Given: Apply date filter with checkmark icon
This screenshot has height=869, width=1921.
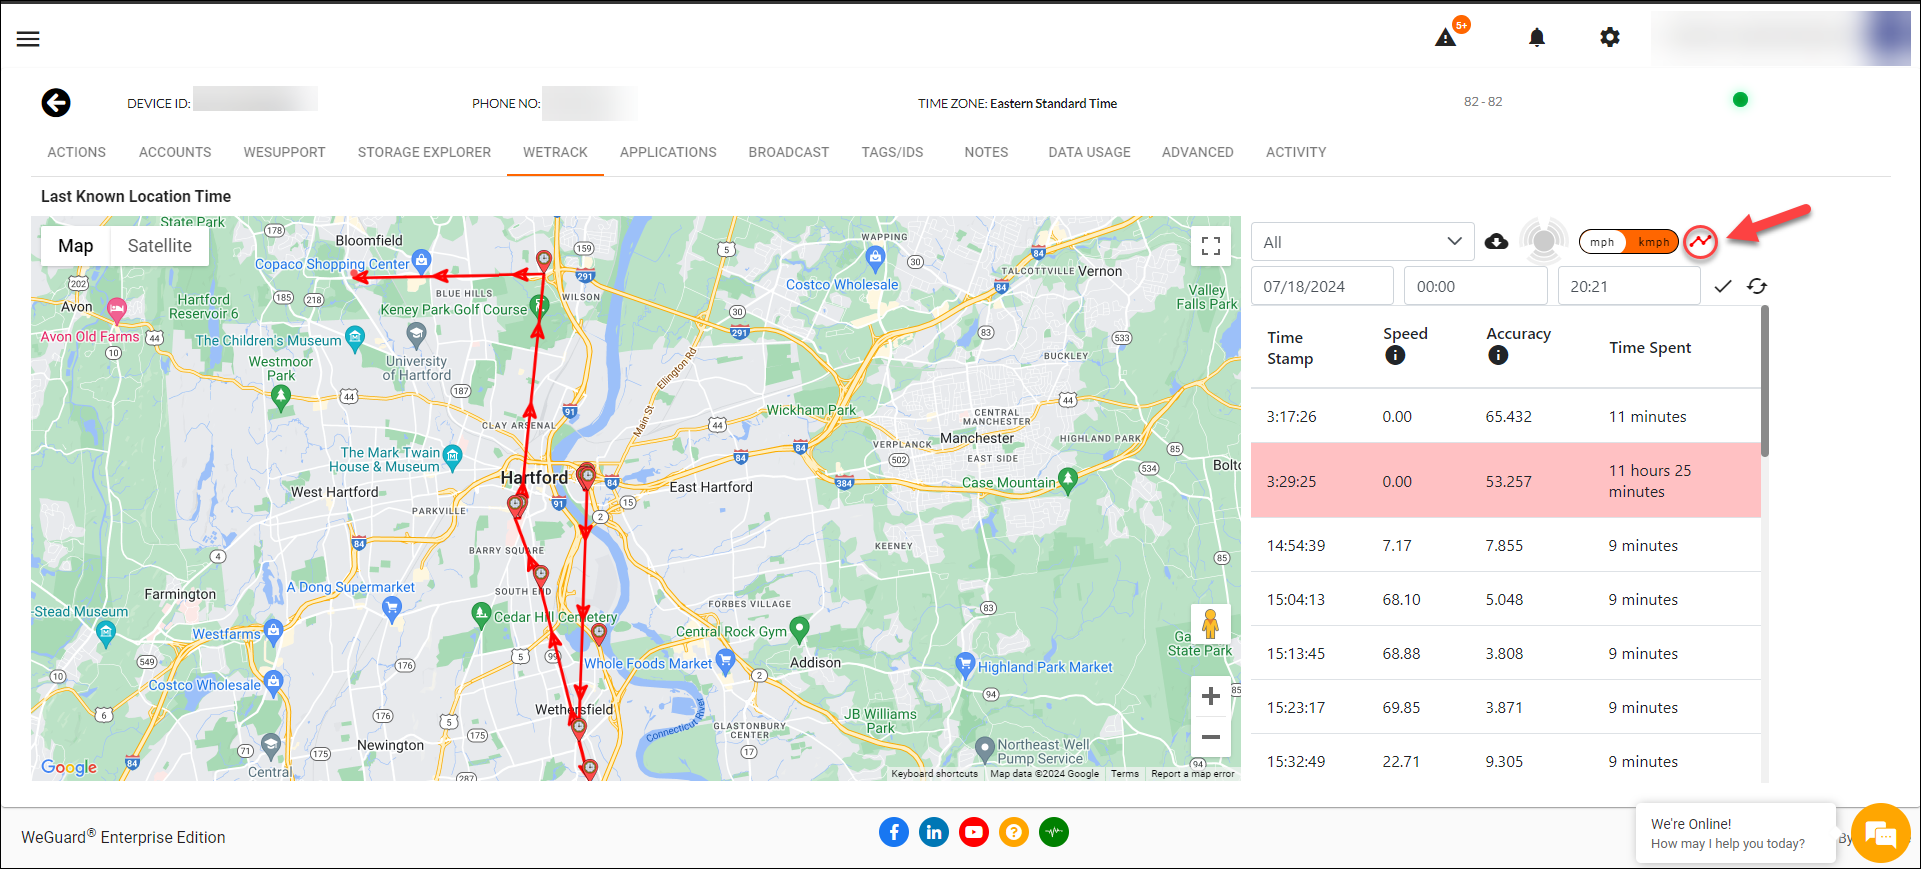Looking at the screenshot, I should (x=1723, y=287).
